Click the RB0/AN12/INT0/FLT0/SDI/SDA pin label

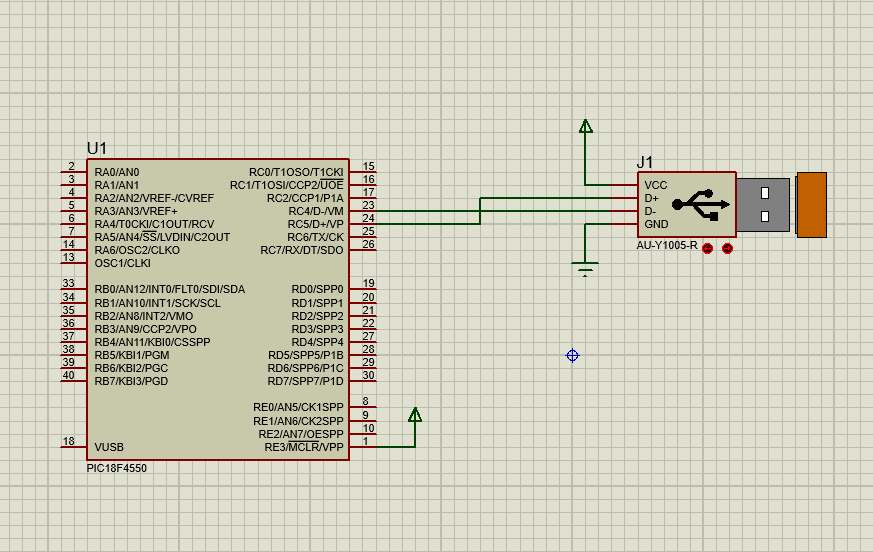point(170,290)
